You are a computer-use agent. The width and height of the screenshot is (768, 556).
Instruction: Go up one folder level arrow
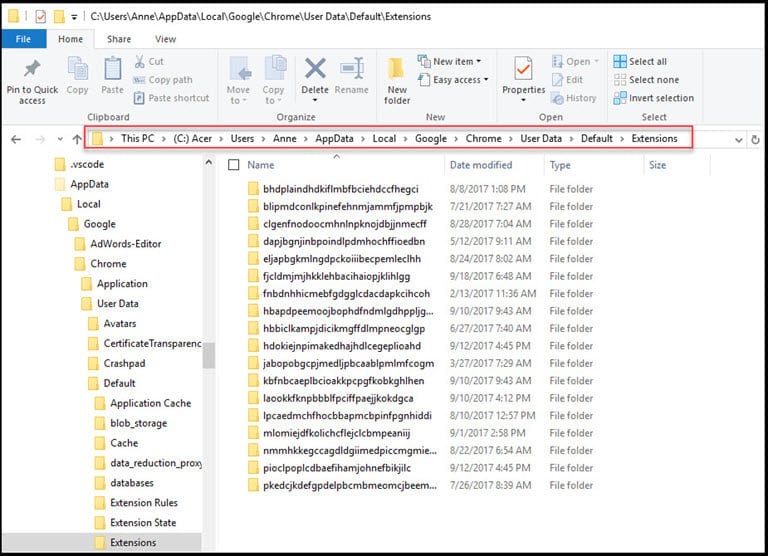tap(77, 139)
